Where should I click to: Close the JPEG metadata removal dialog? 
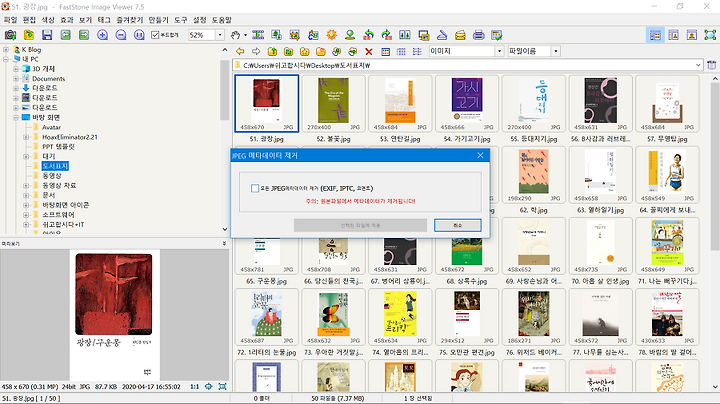[x=480, y=155]
